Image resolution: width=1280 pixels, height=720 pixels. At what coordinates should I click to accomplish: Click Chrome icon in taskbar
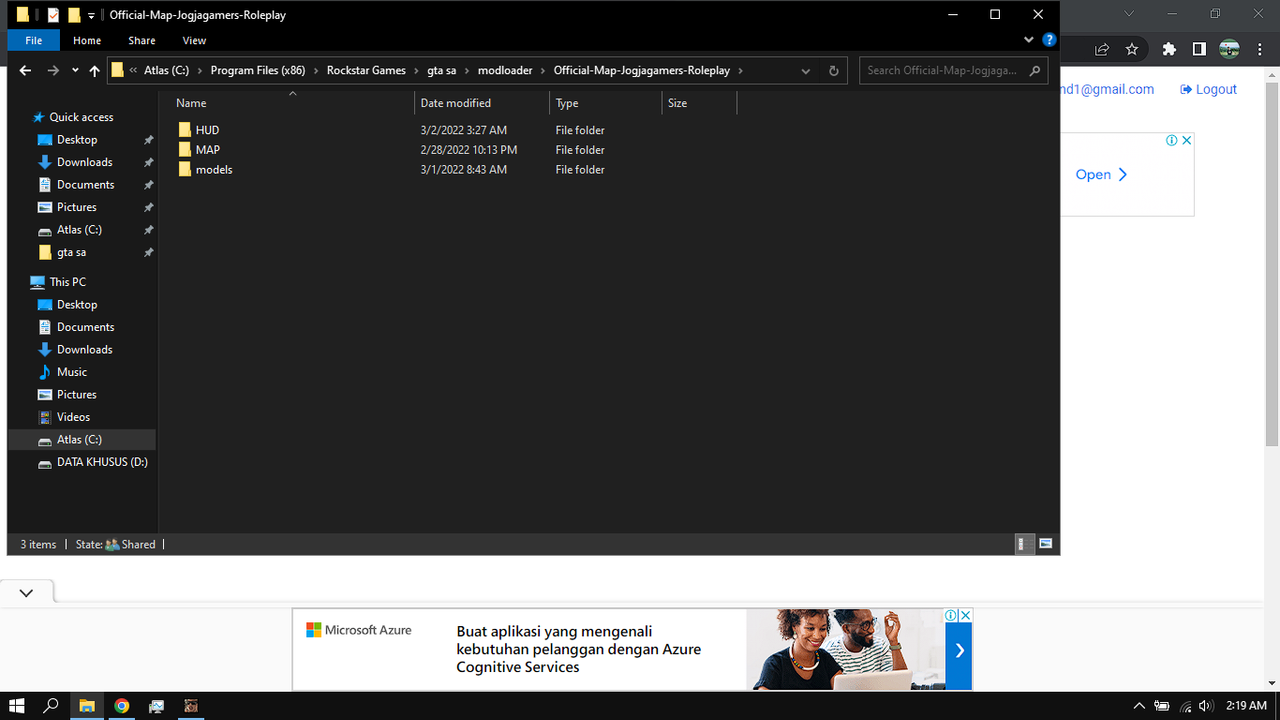(121, 706)
